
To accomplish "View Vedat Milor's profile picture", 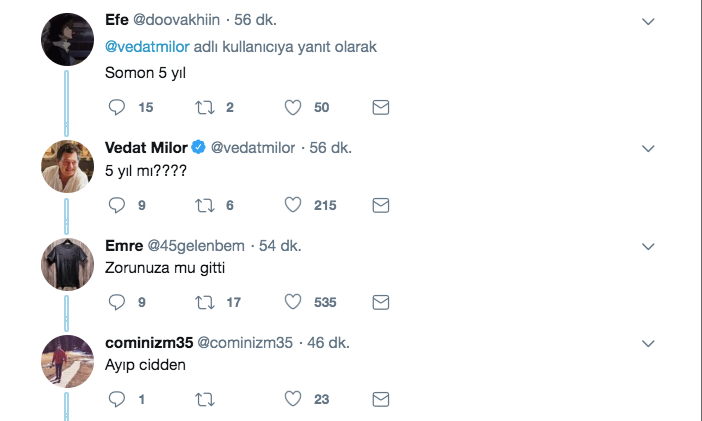I will [68, 166].
